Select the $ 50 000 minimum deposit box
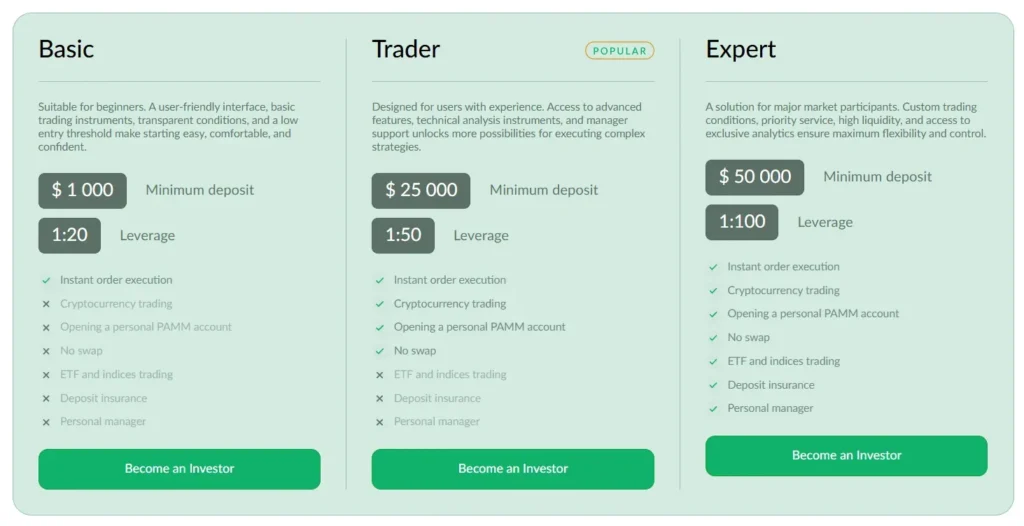This screenshot has width=1024, height=526. [x=755, y=177]
